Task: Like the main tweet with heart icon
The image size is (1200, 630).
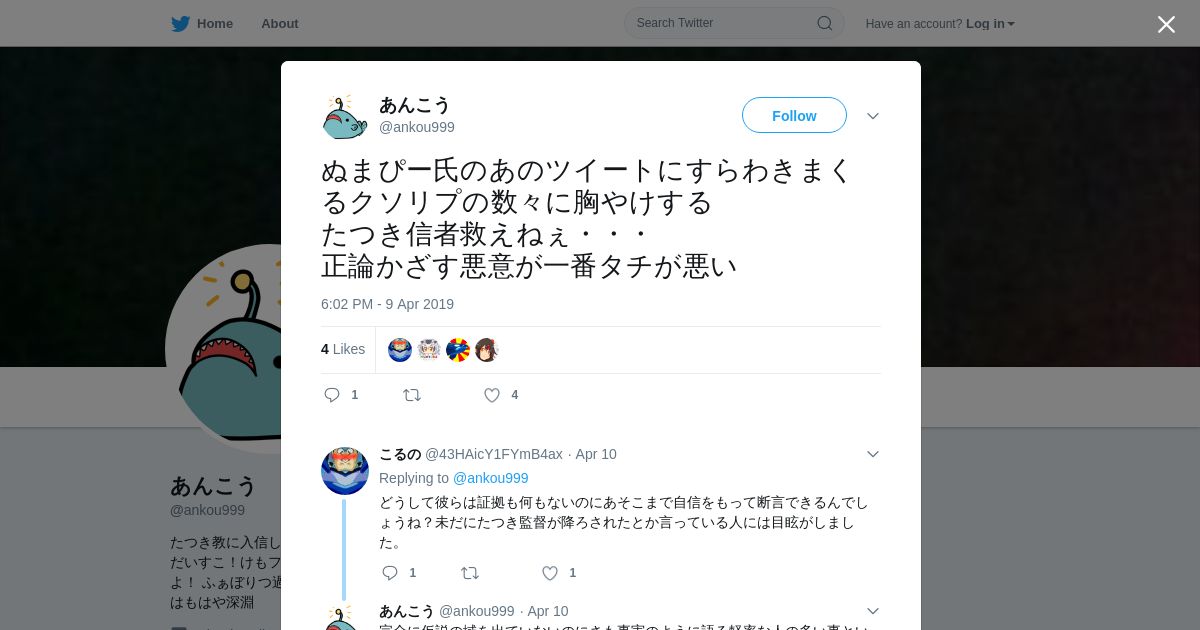Action: click(x=492, y=395)
